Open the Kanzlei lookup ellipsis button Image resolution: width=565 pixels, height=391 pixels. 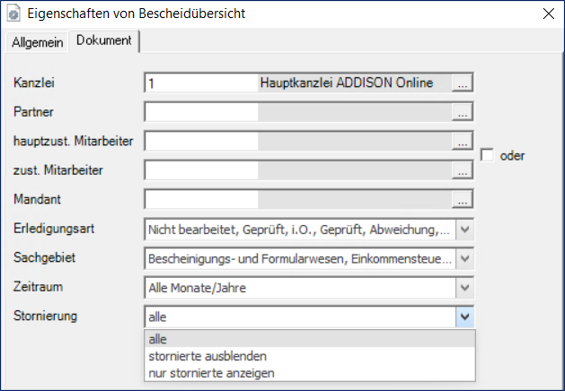(462, 83)
